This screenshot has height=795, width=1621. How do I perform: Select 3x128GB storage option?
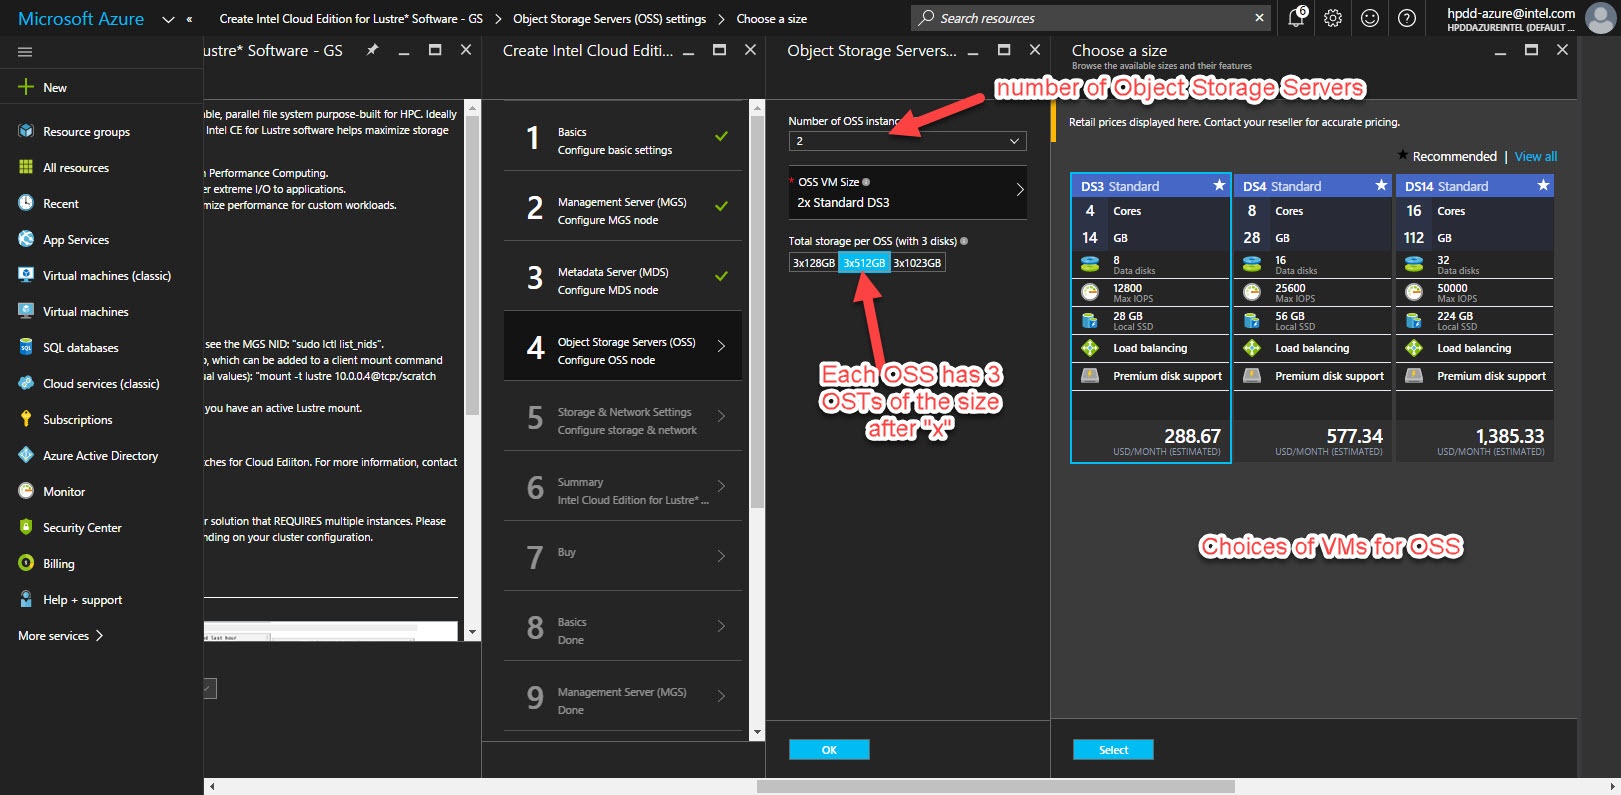pos(814,263)
